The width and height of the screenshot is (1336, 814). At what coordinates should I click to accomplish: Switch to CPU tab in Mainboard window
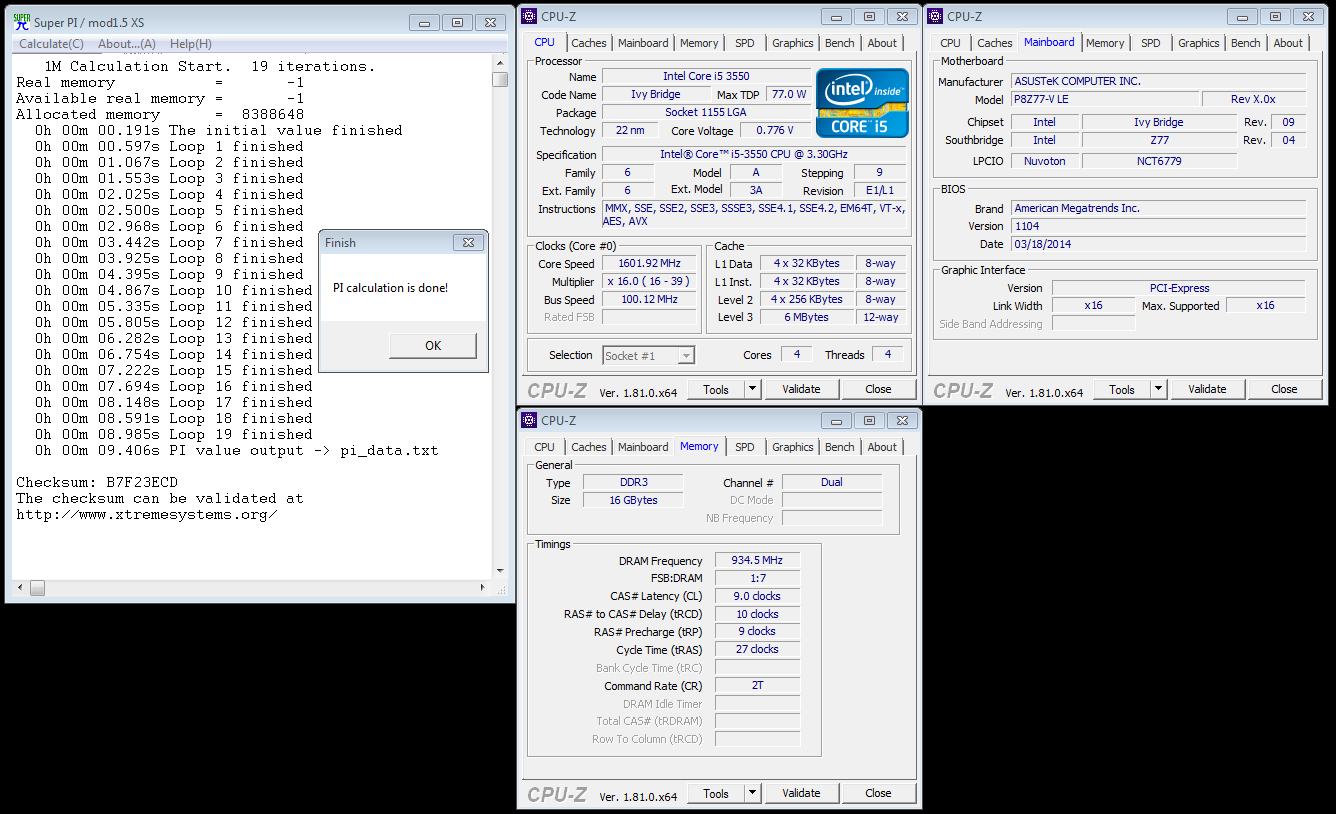click(950, 43)
